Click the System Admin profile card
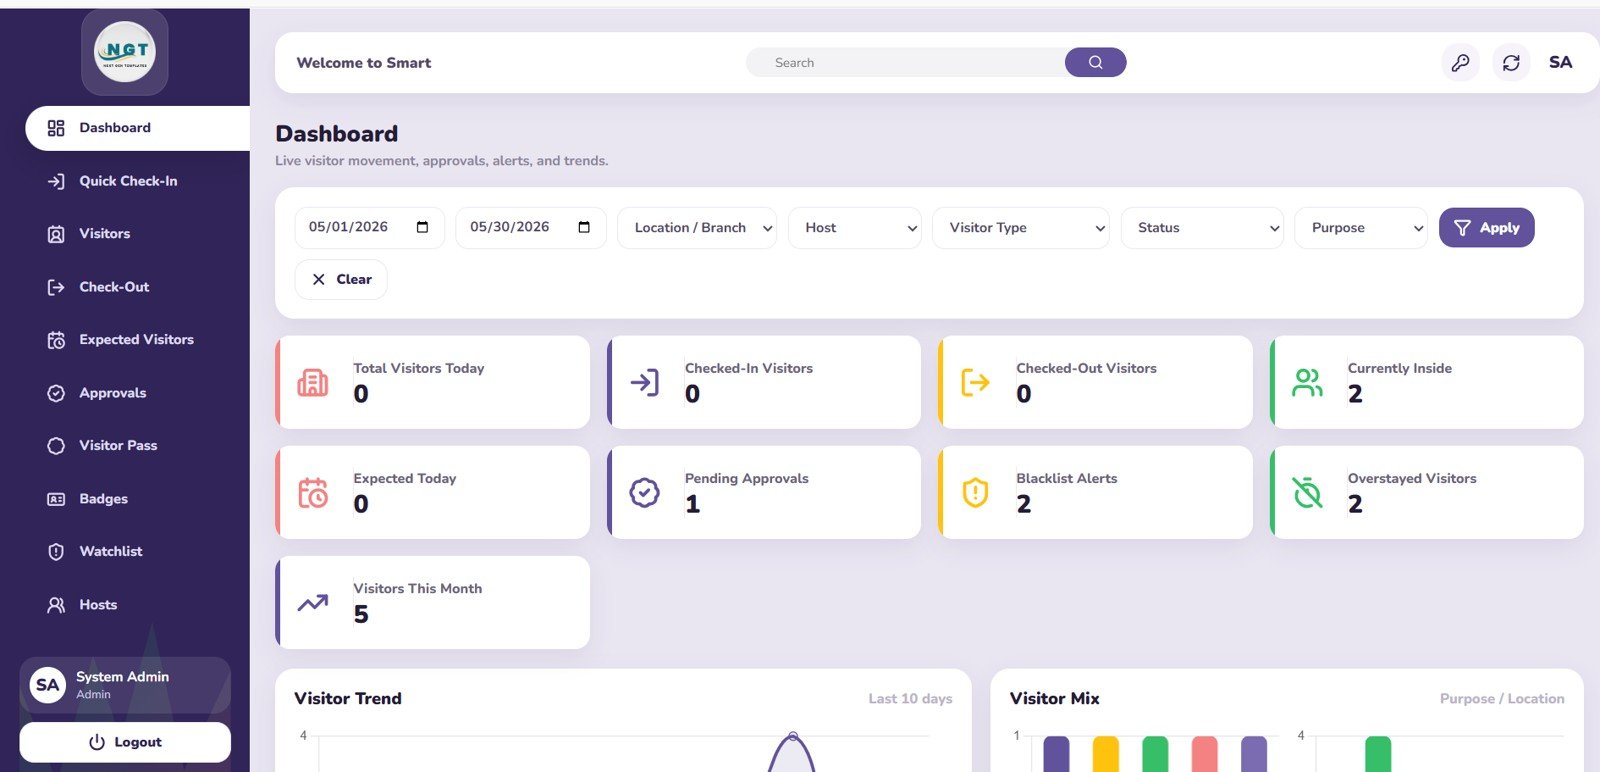The image size is (1600, 772). point(125,685)
